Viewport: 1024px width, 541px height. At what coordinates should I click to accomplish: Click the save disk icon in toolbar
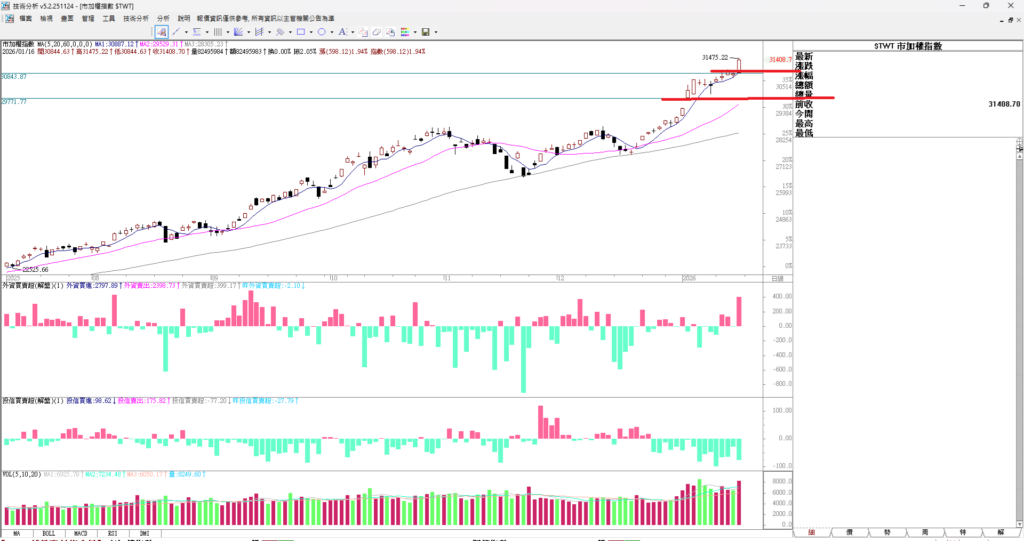[x=425, y=32]
